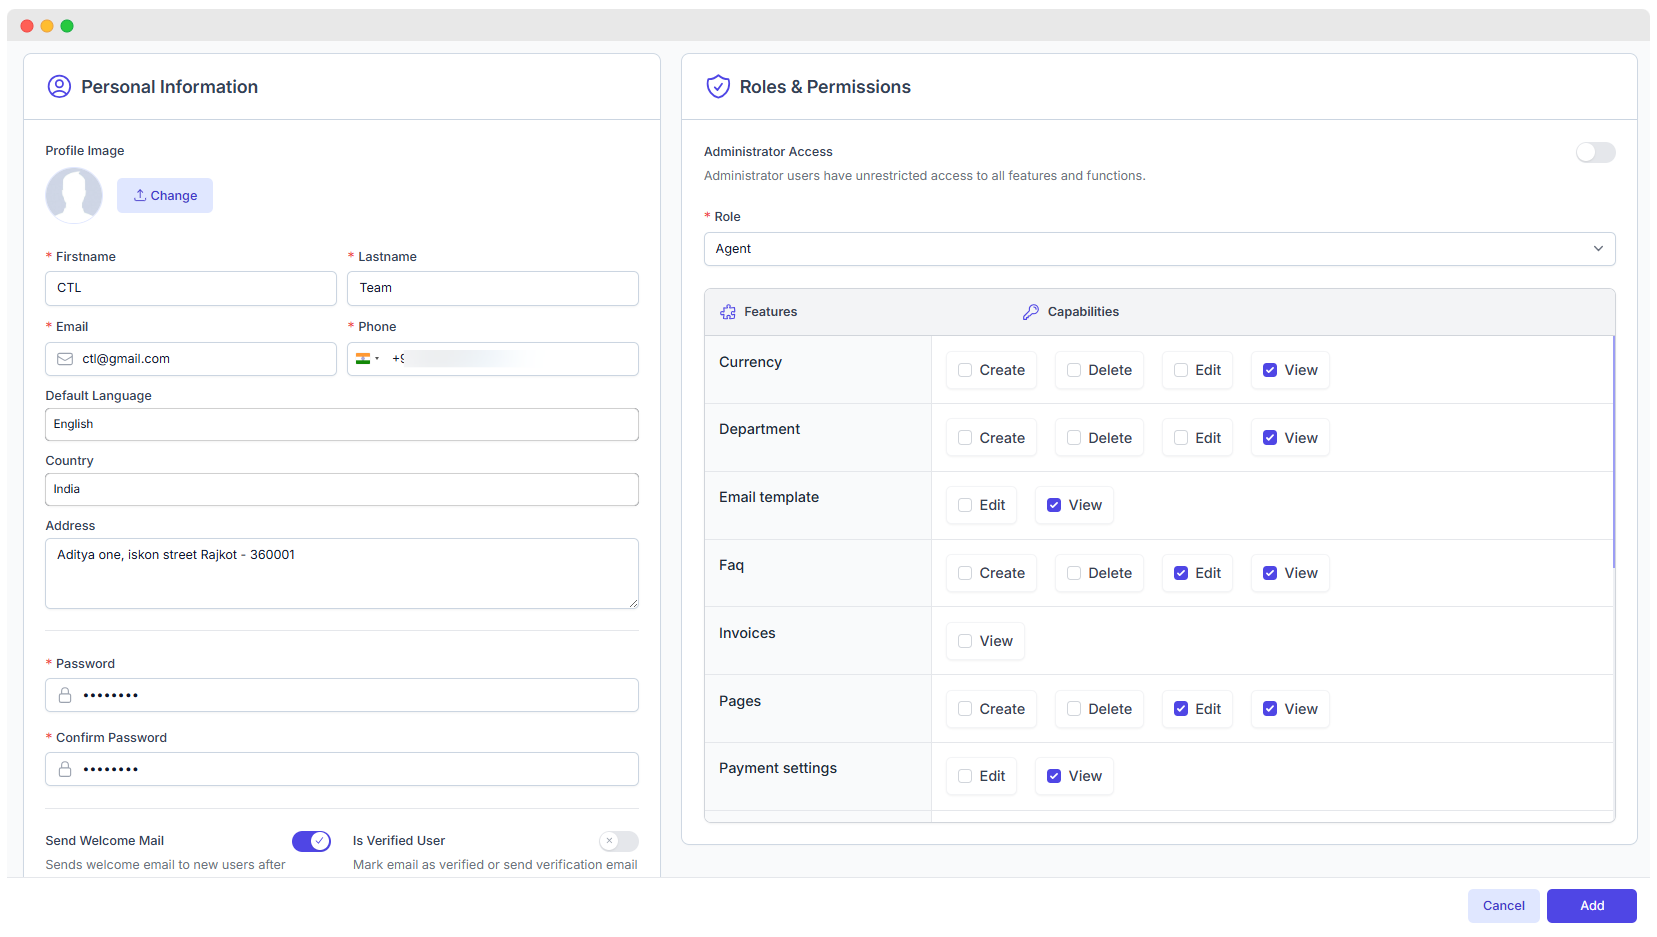Check the Pages Create checkbox
1657x937 pixels.
[x=965, y=709]
